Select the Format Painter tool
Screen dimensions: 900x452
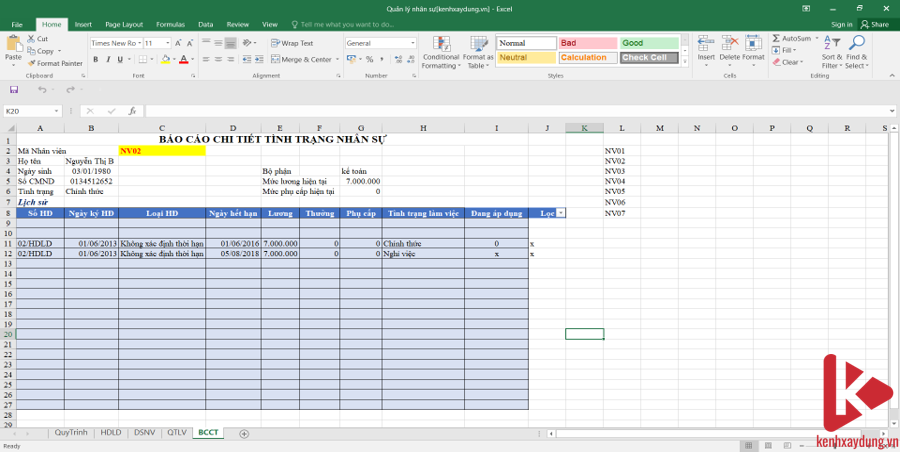click(56, 63)
